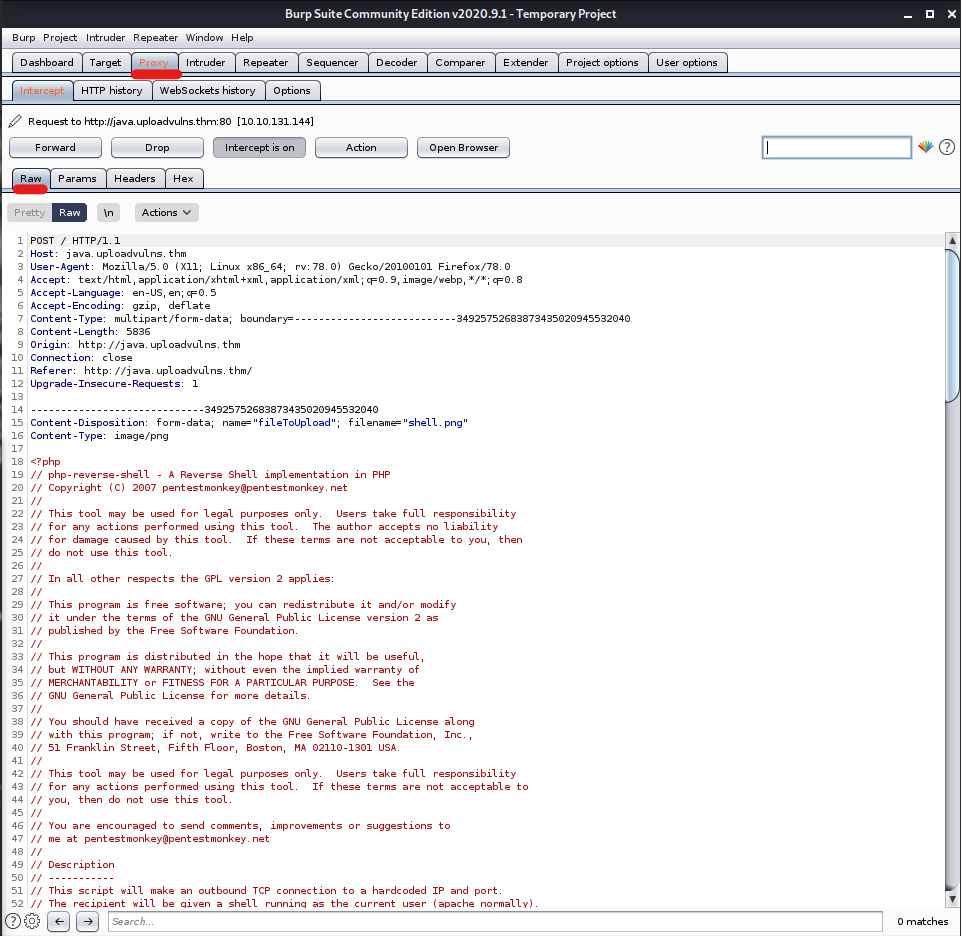Toggle the Intercept is on button
This screenshot has width=961, height=936.
click(x=259, y=148)
